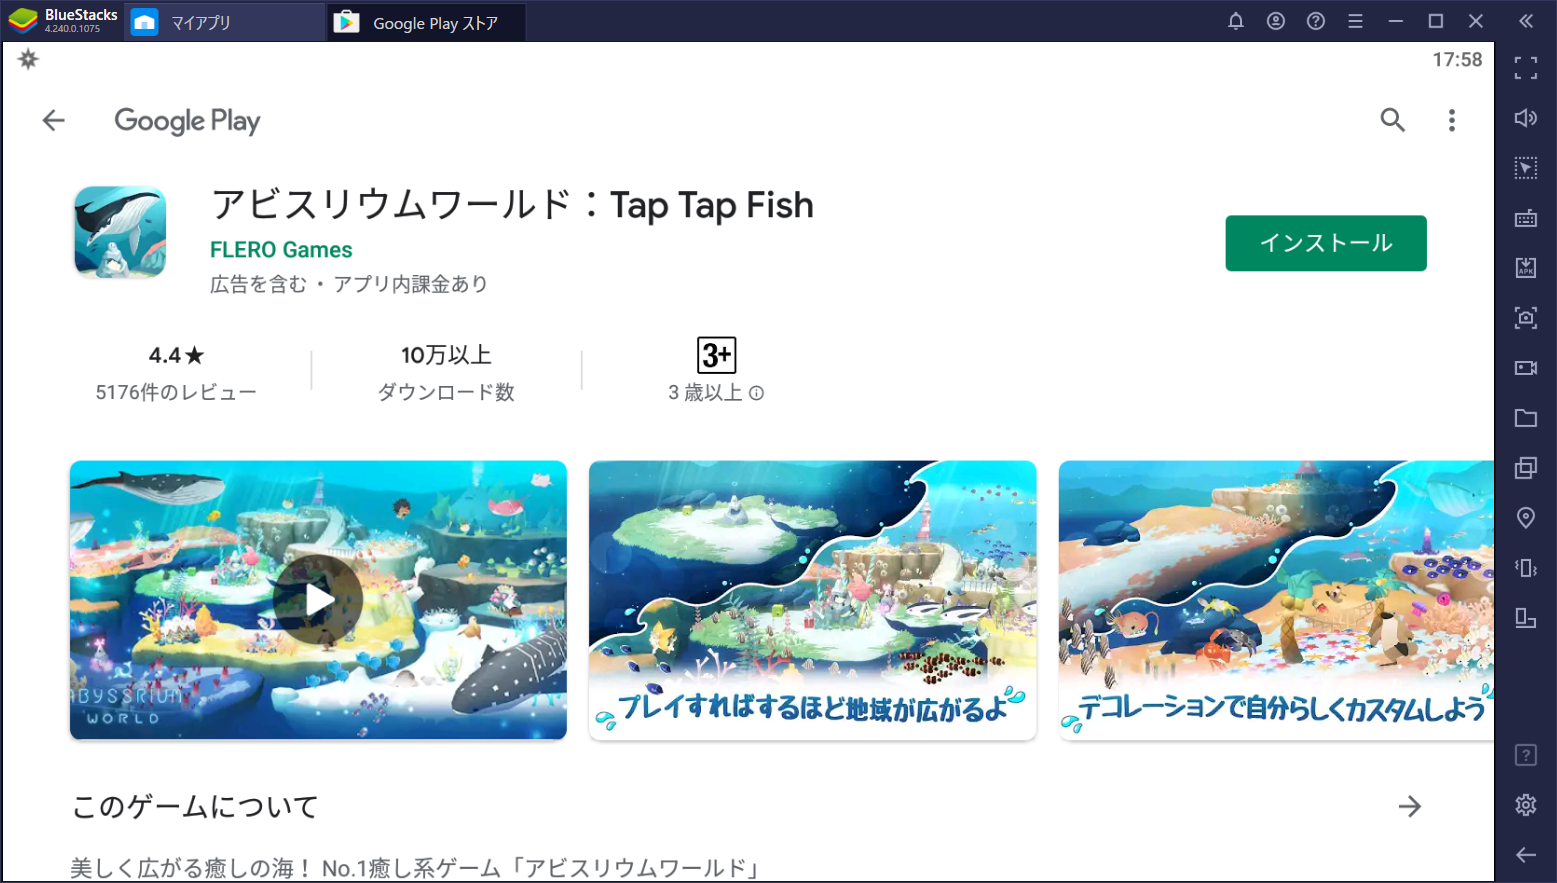Click the cursor lock icon in sidebar
Screen dimensions: 1557x883
coord(1526,168)
